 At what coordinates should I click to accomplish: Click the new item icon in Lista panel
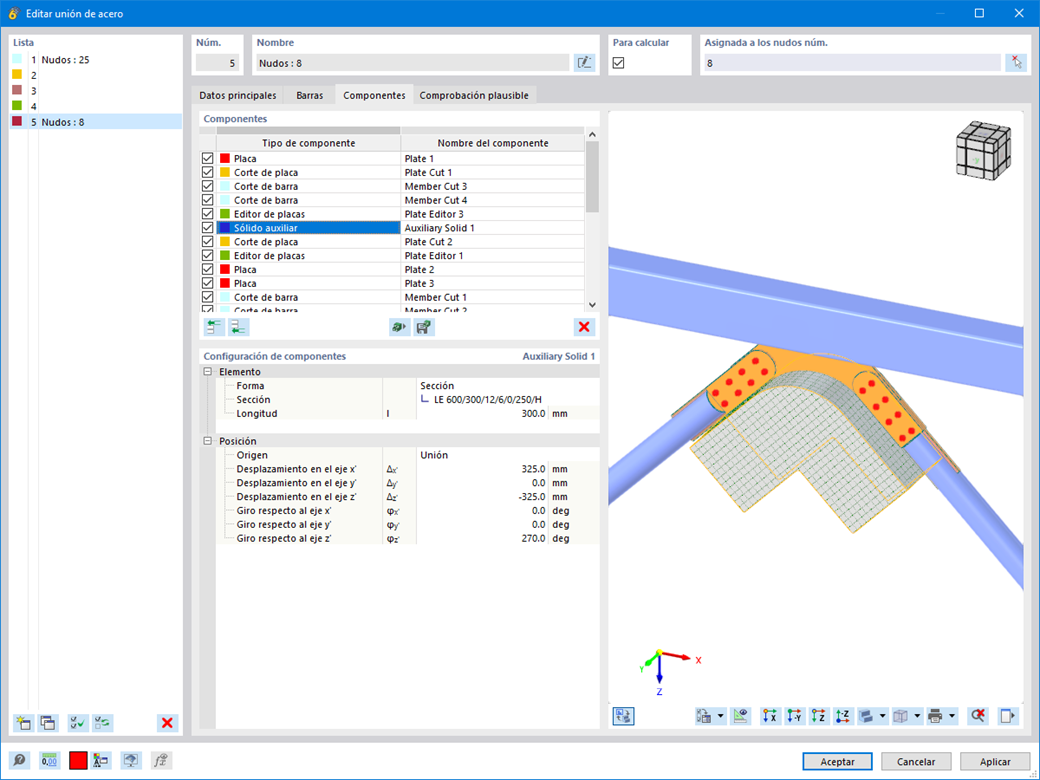(23, 723)
